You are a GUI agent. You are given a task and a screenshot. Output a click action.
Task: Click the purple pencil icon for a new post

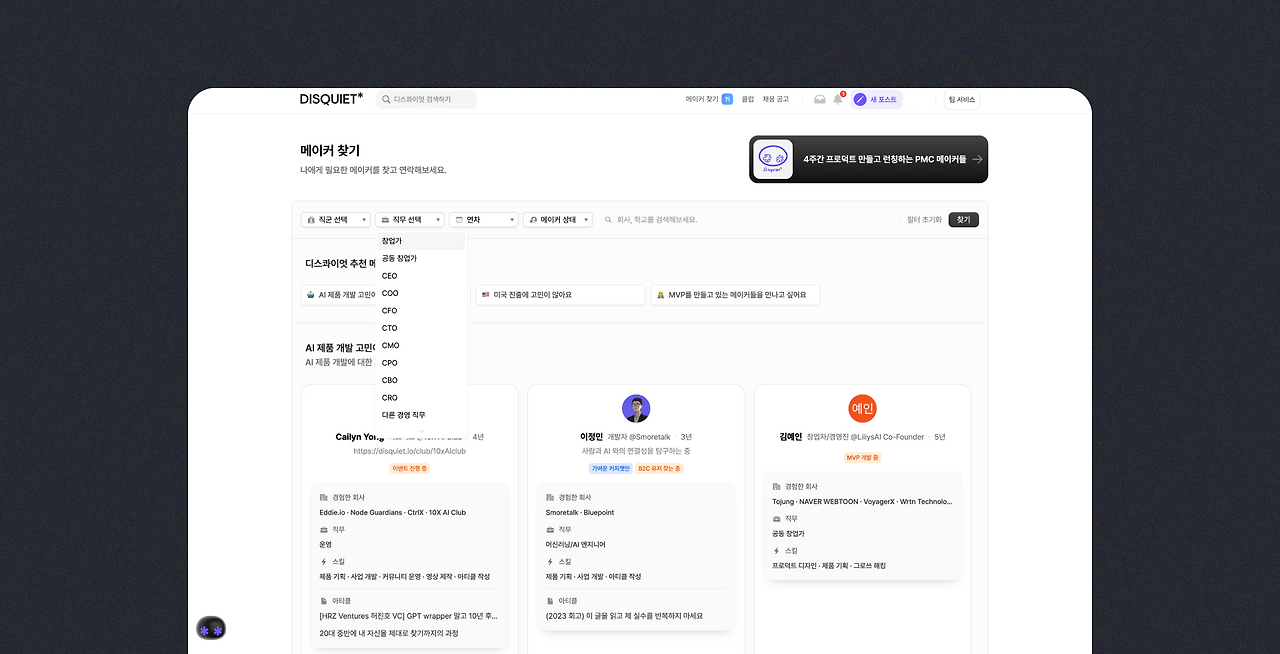pyautogui.click(x=860, y=100)
